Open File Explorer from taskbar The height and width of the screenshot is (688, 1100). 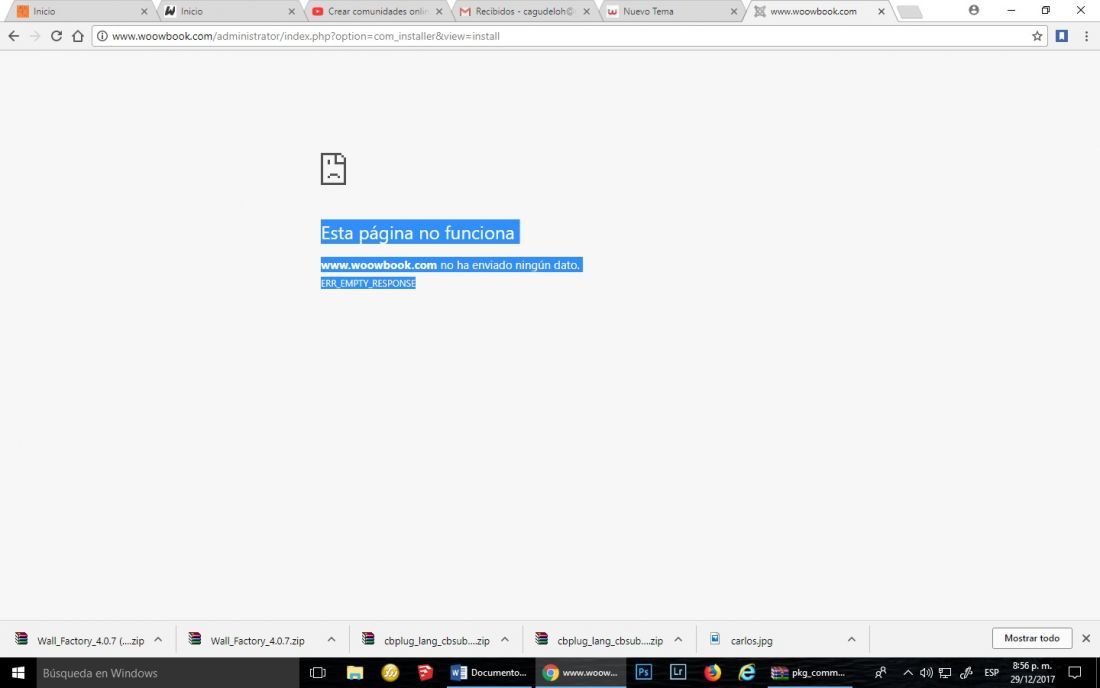(x=355, y=673)
